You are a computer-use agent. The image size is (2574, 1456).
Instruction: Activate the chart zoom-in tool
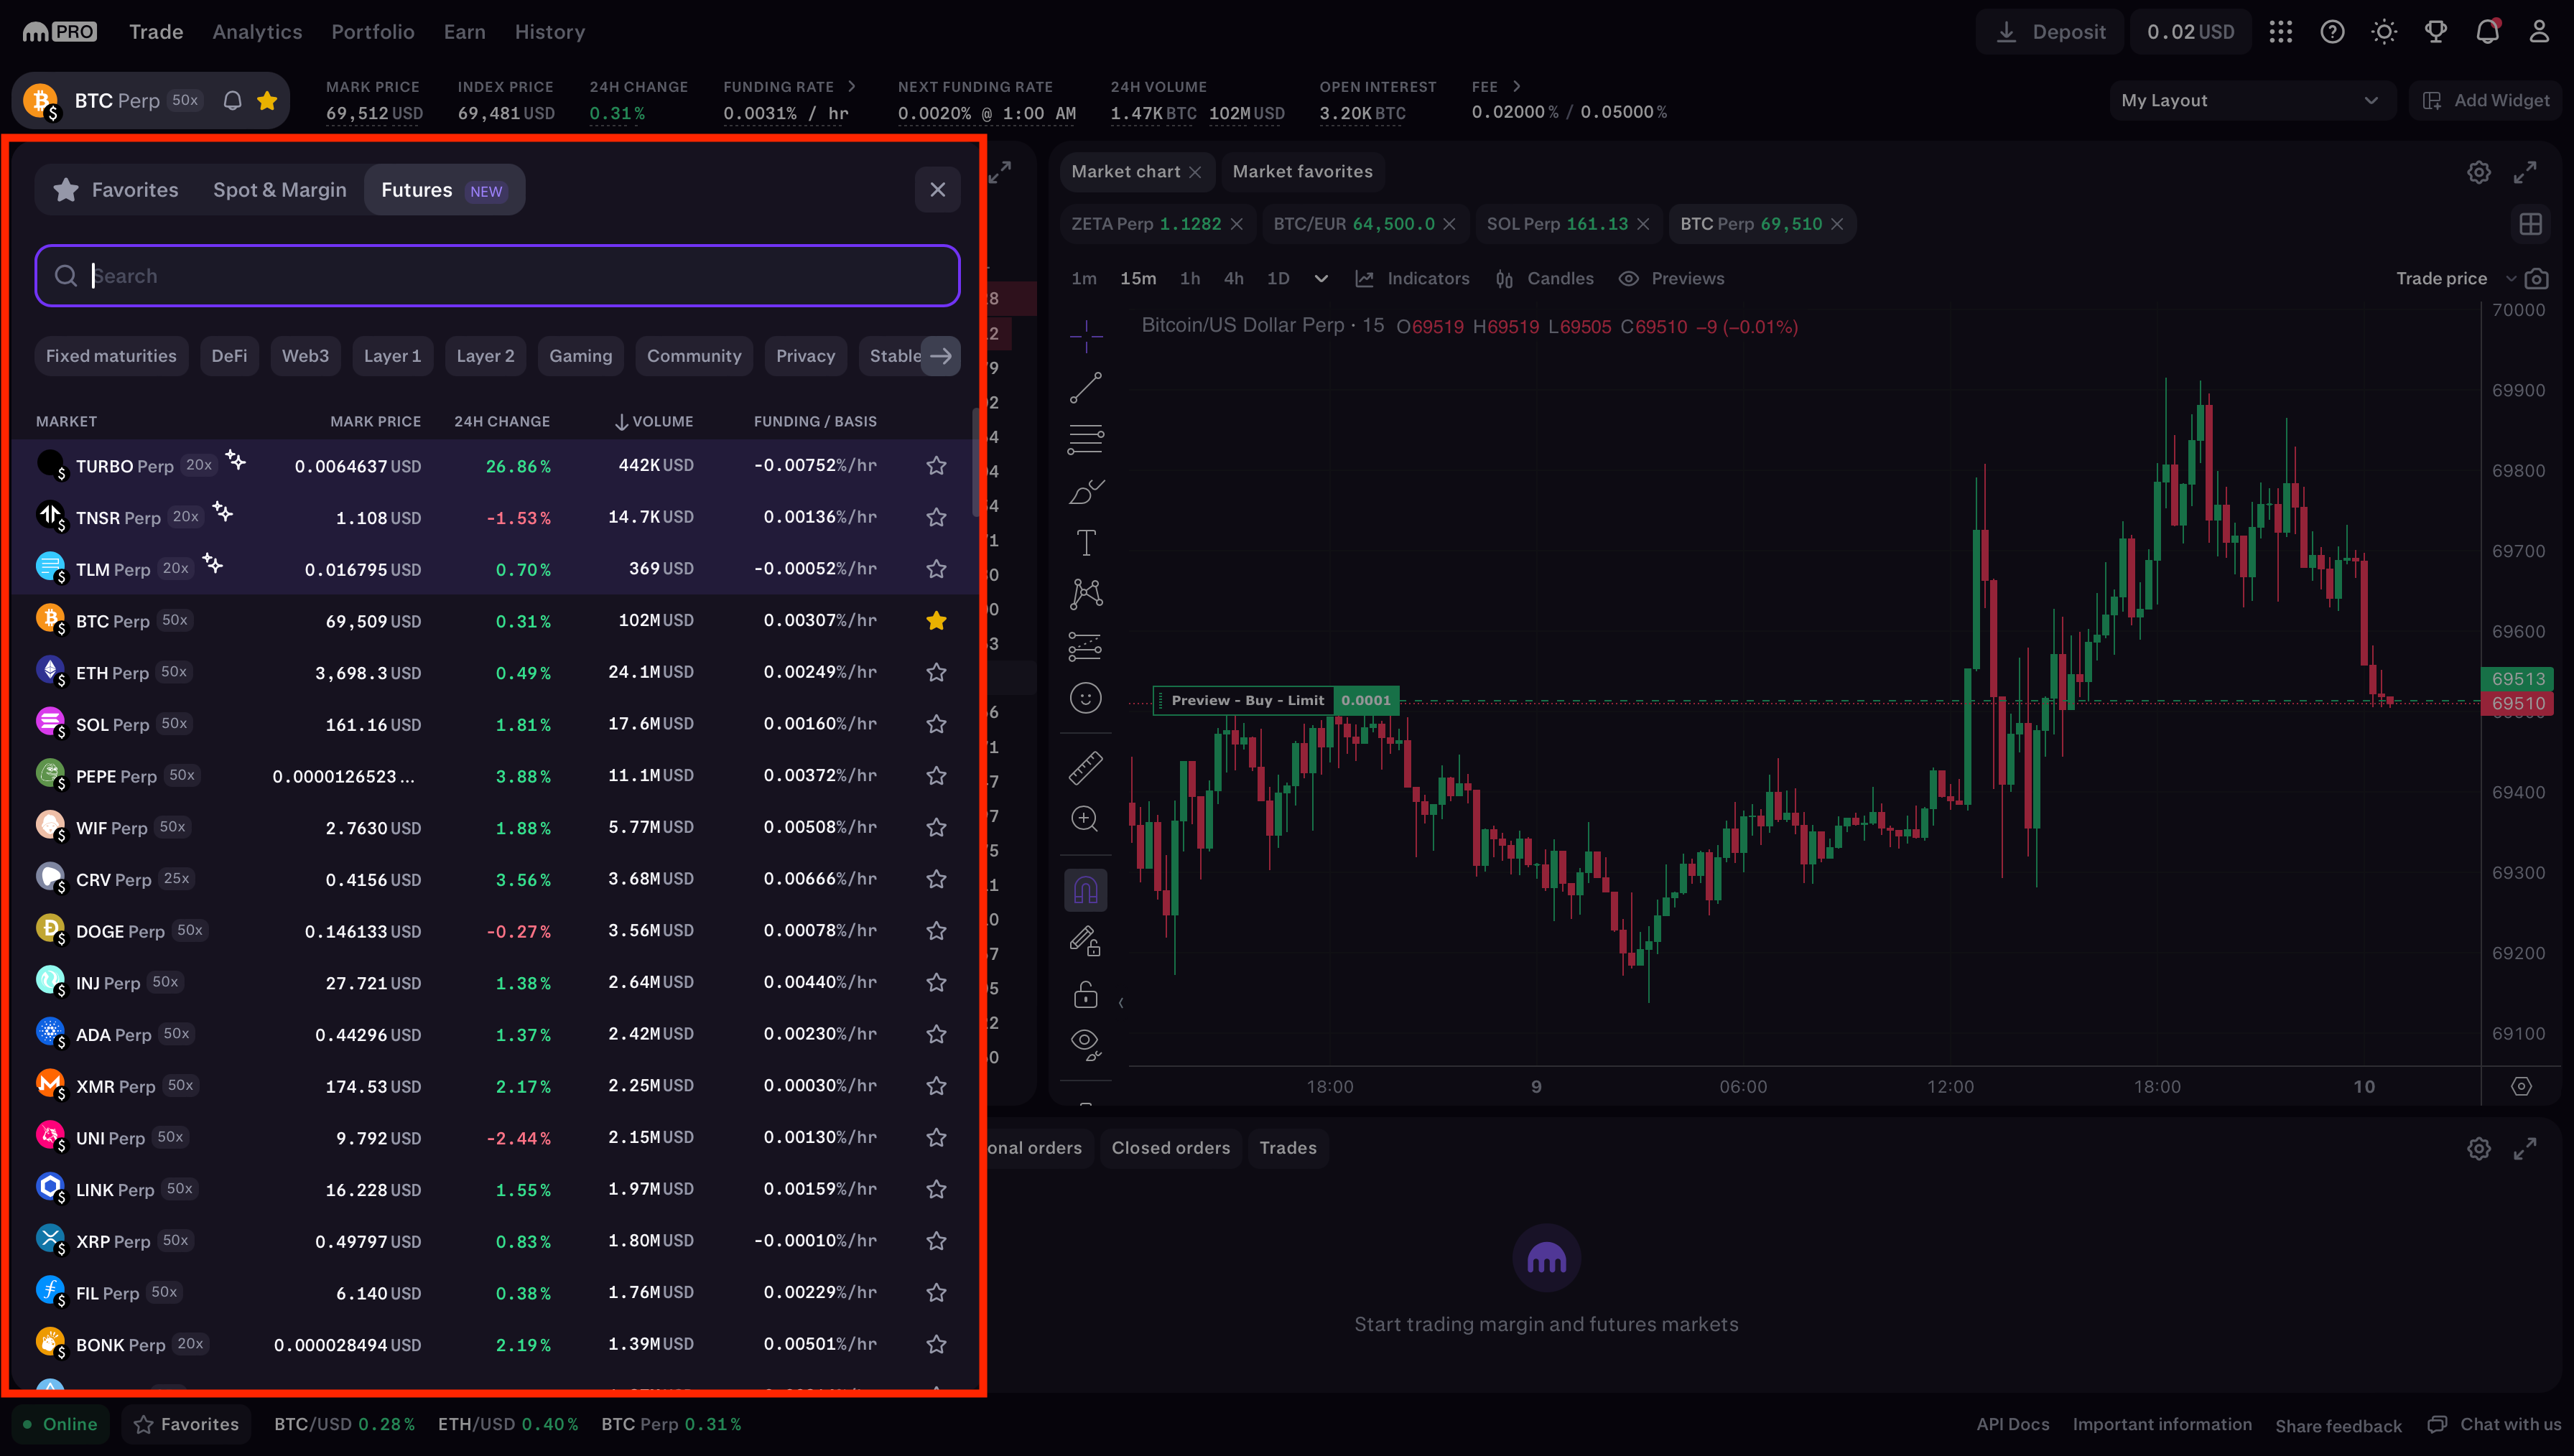(1085, 819)
